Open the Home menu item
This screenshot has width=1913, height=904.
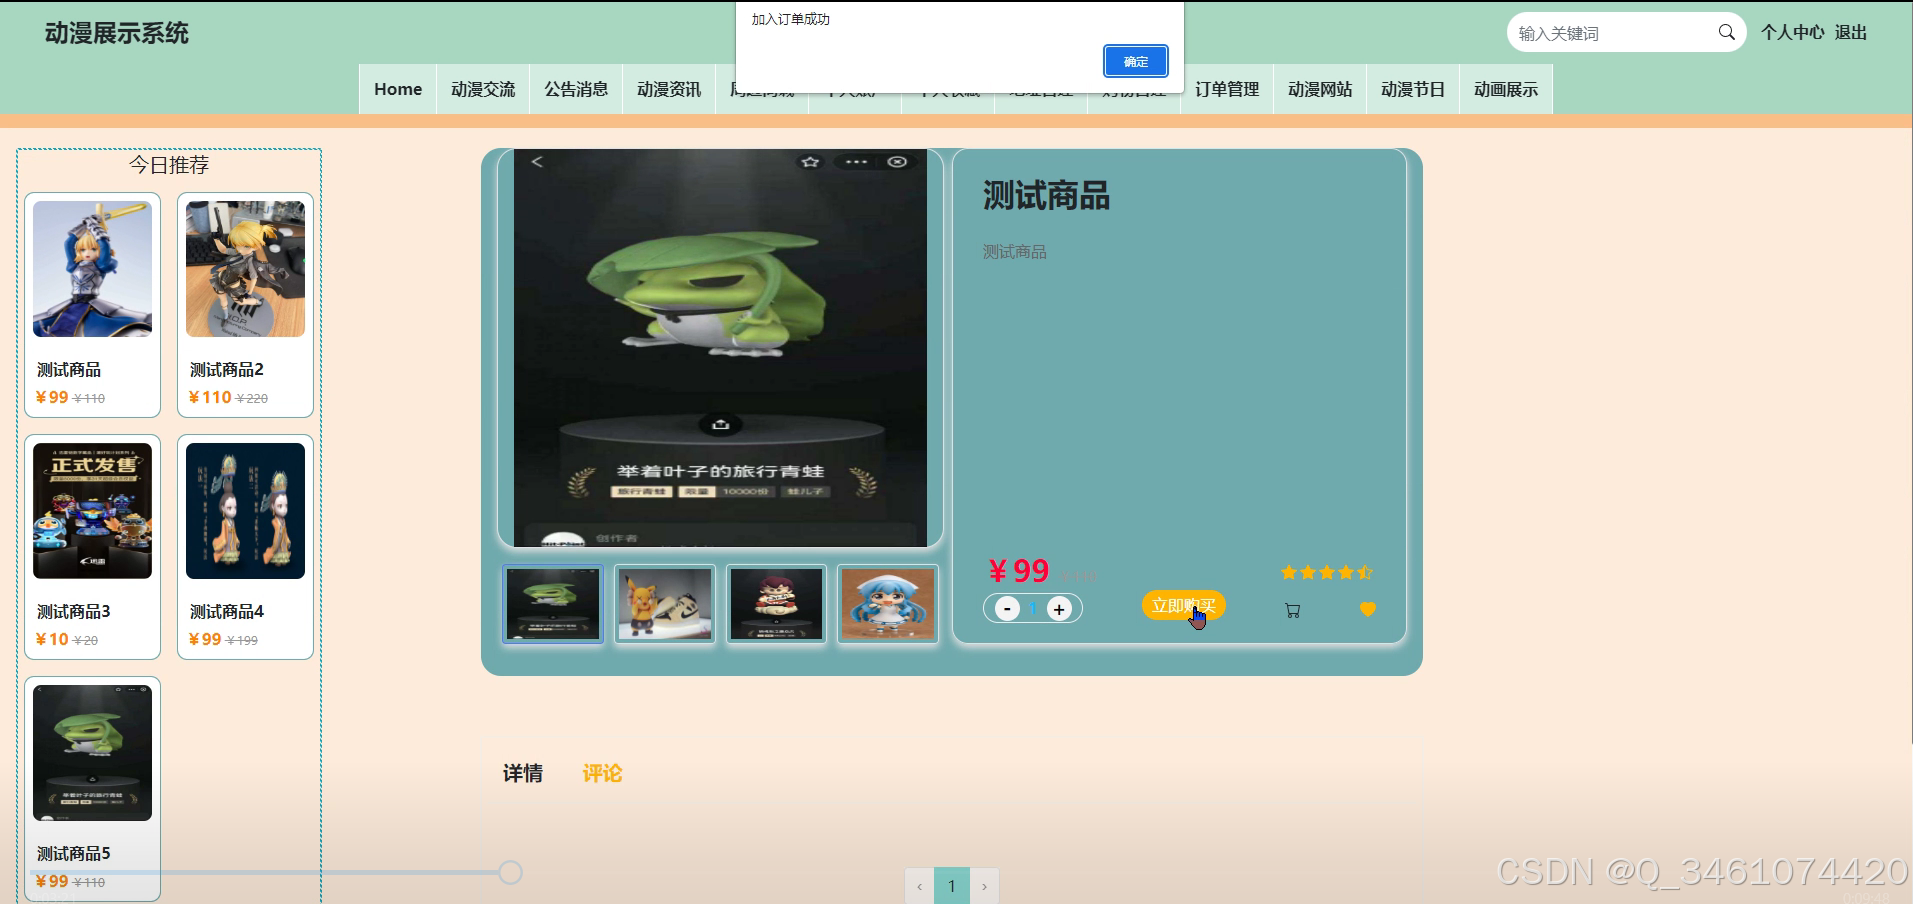pos(398,89)
